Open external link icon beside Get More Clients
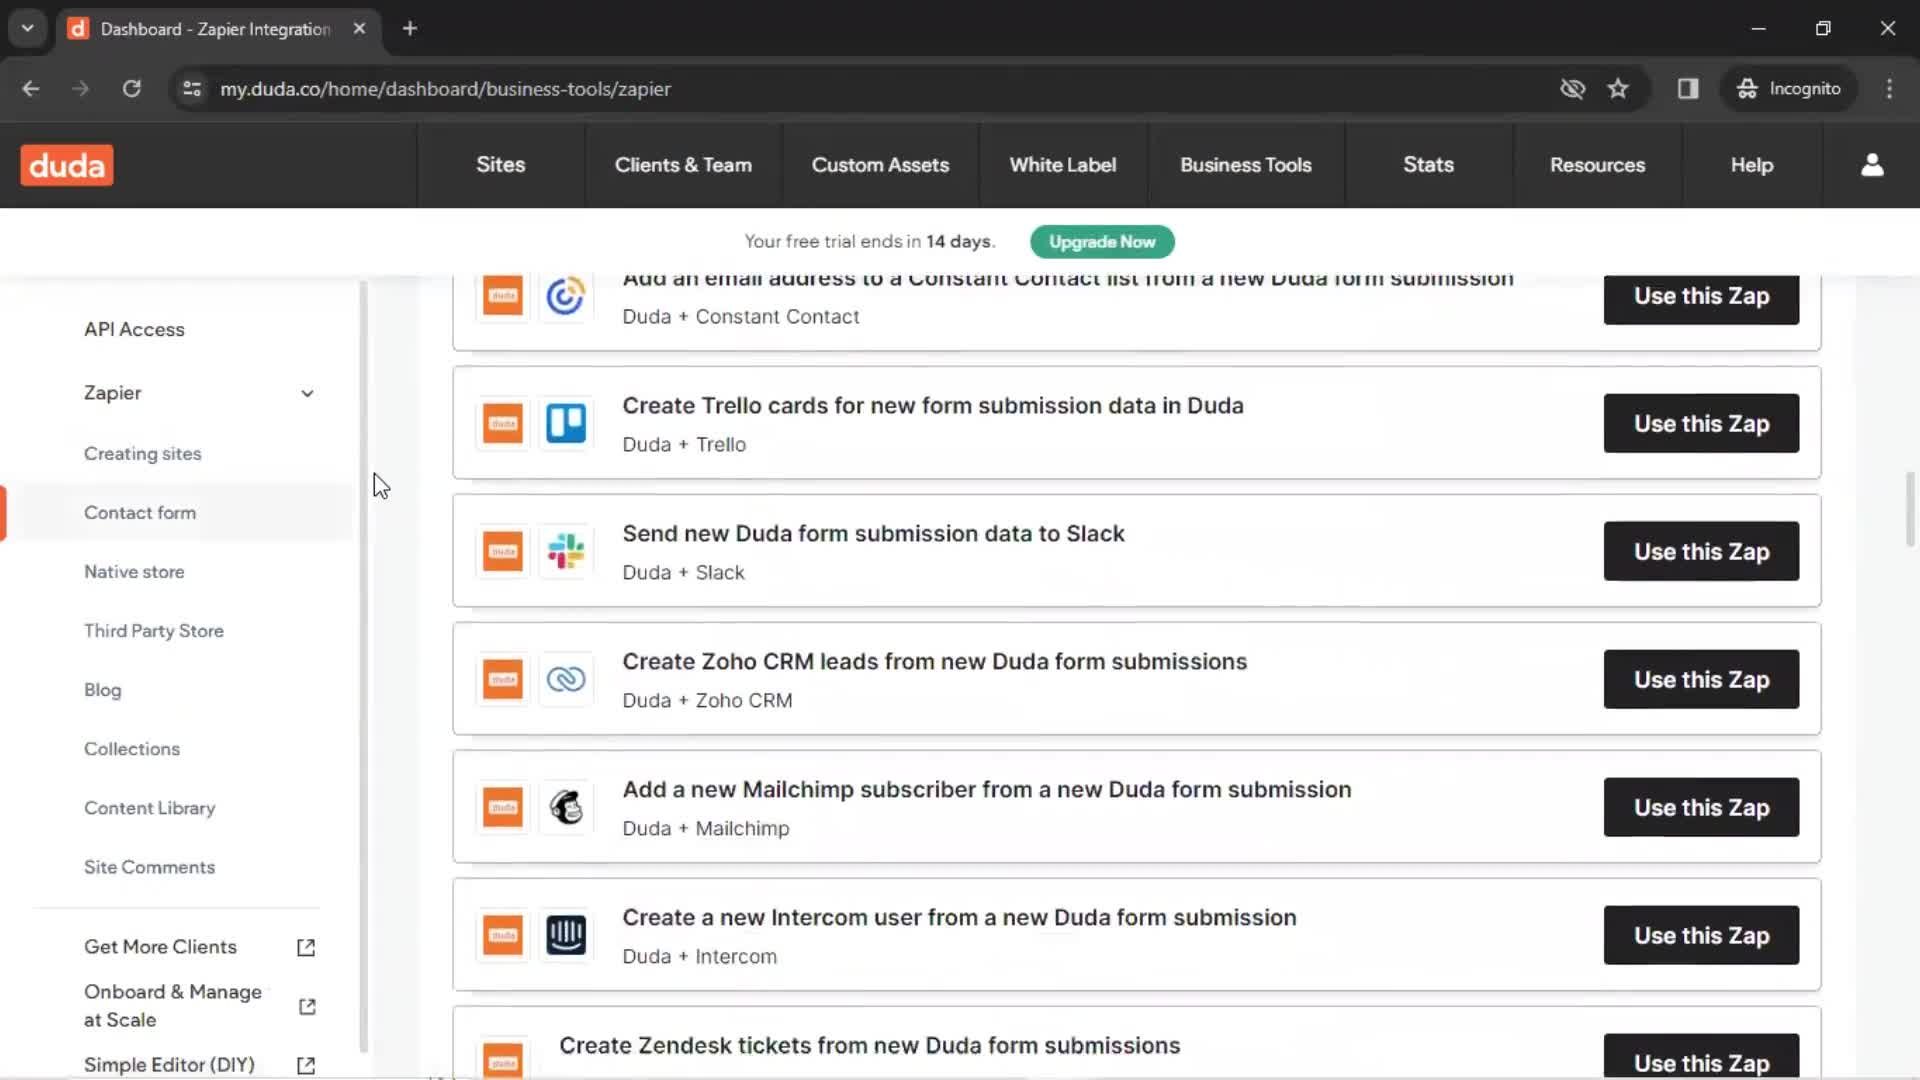1920x1080 pixels. coord(306,947)
